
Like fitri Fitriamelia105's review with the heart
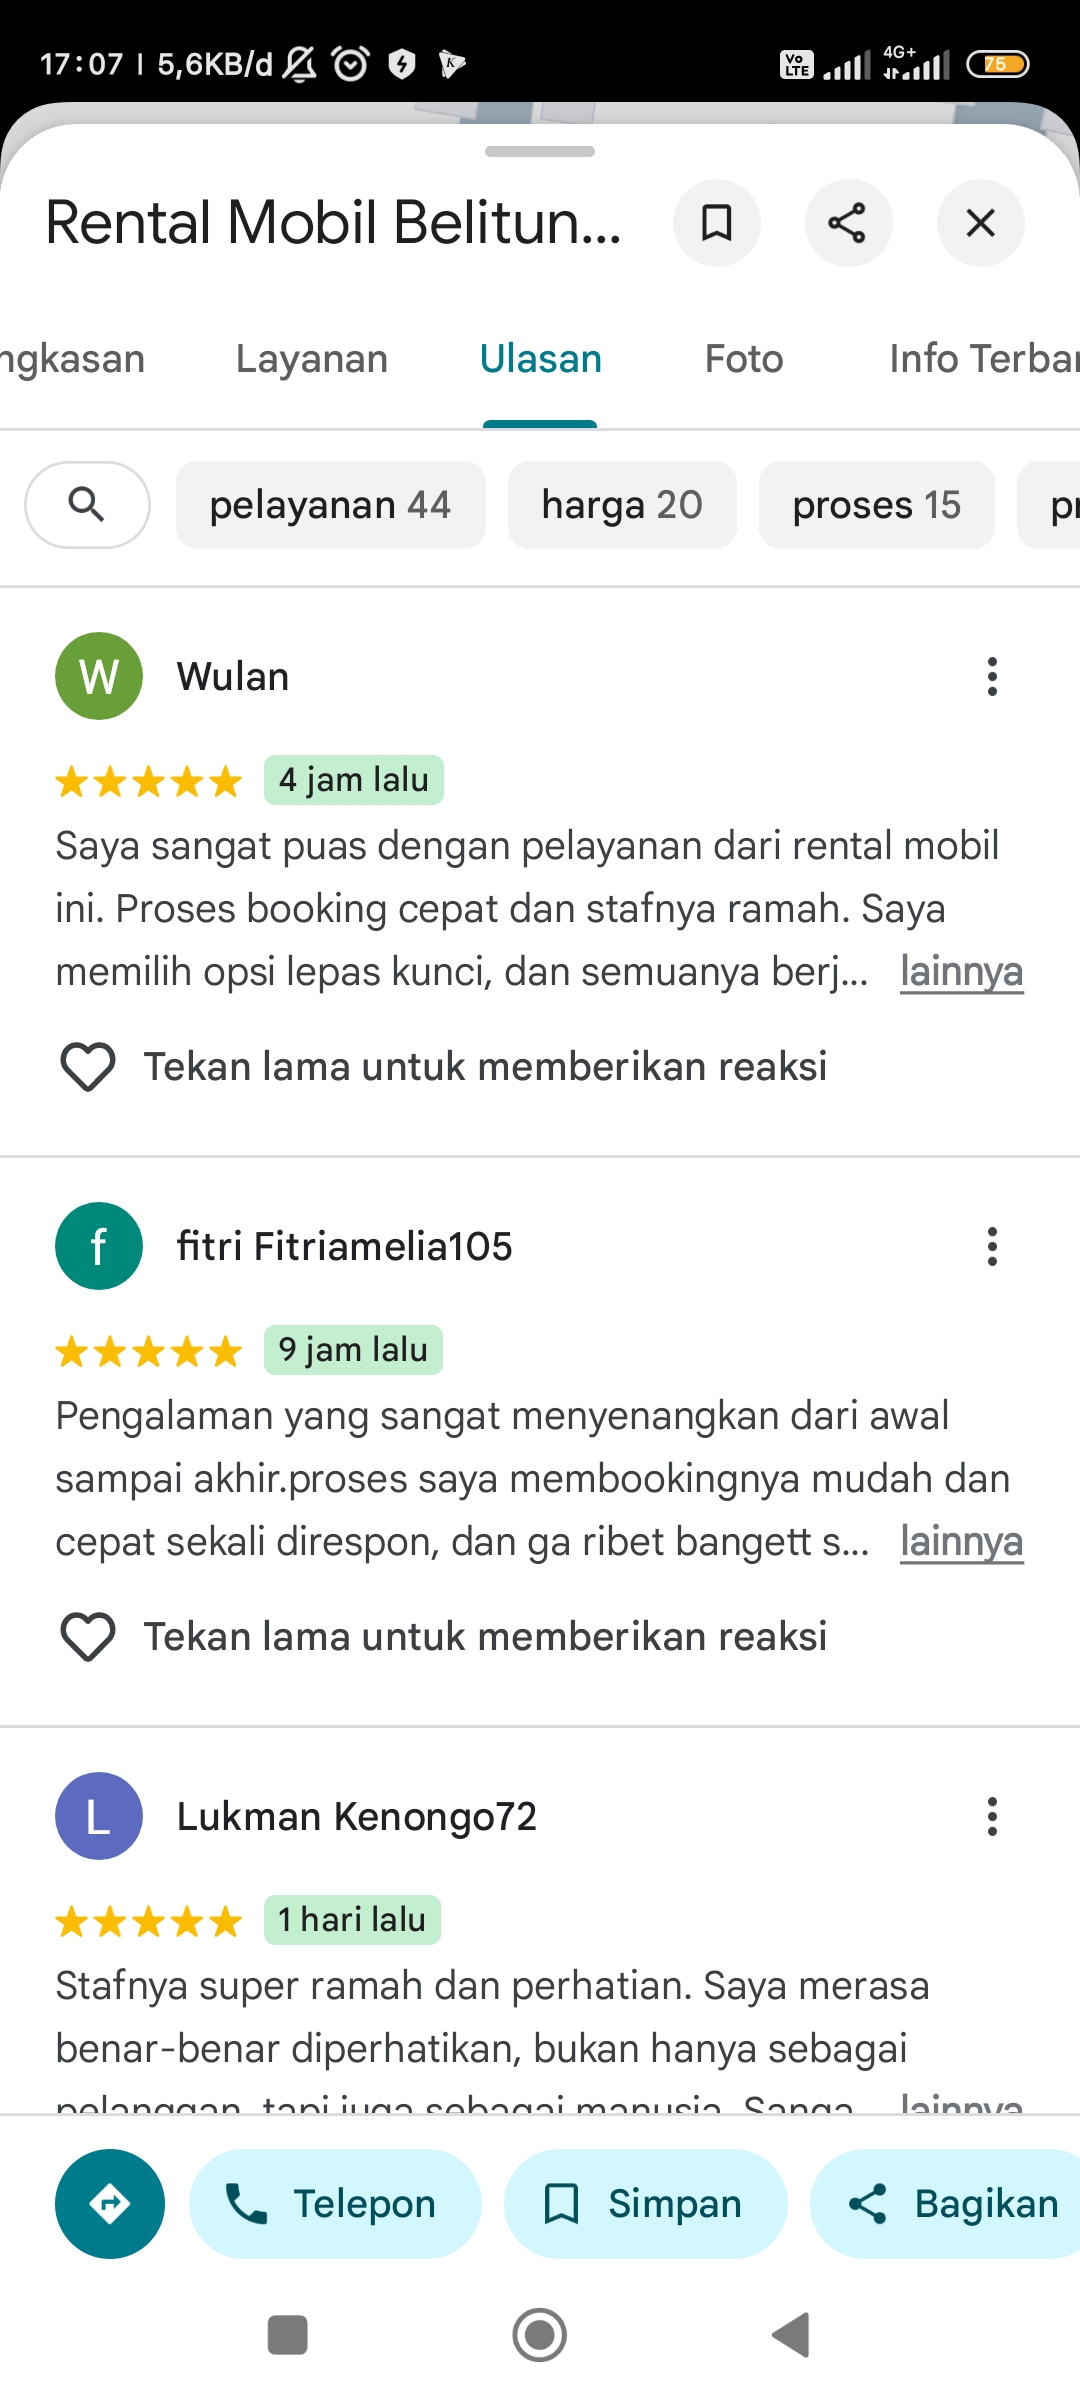coord(88,1637)
